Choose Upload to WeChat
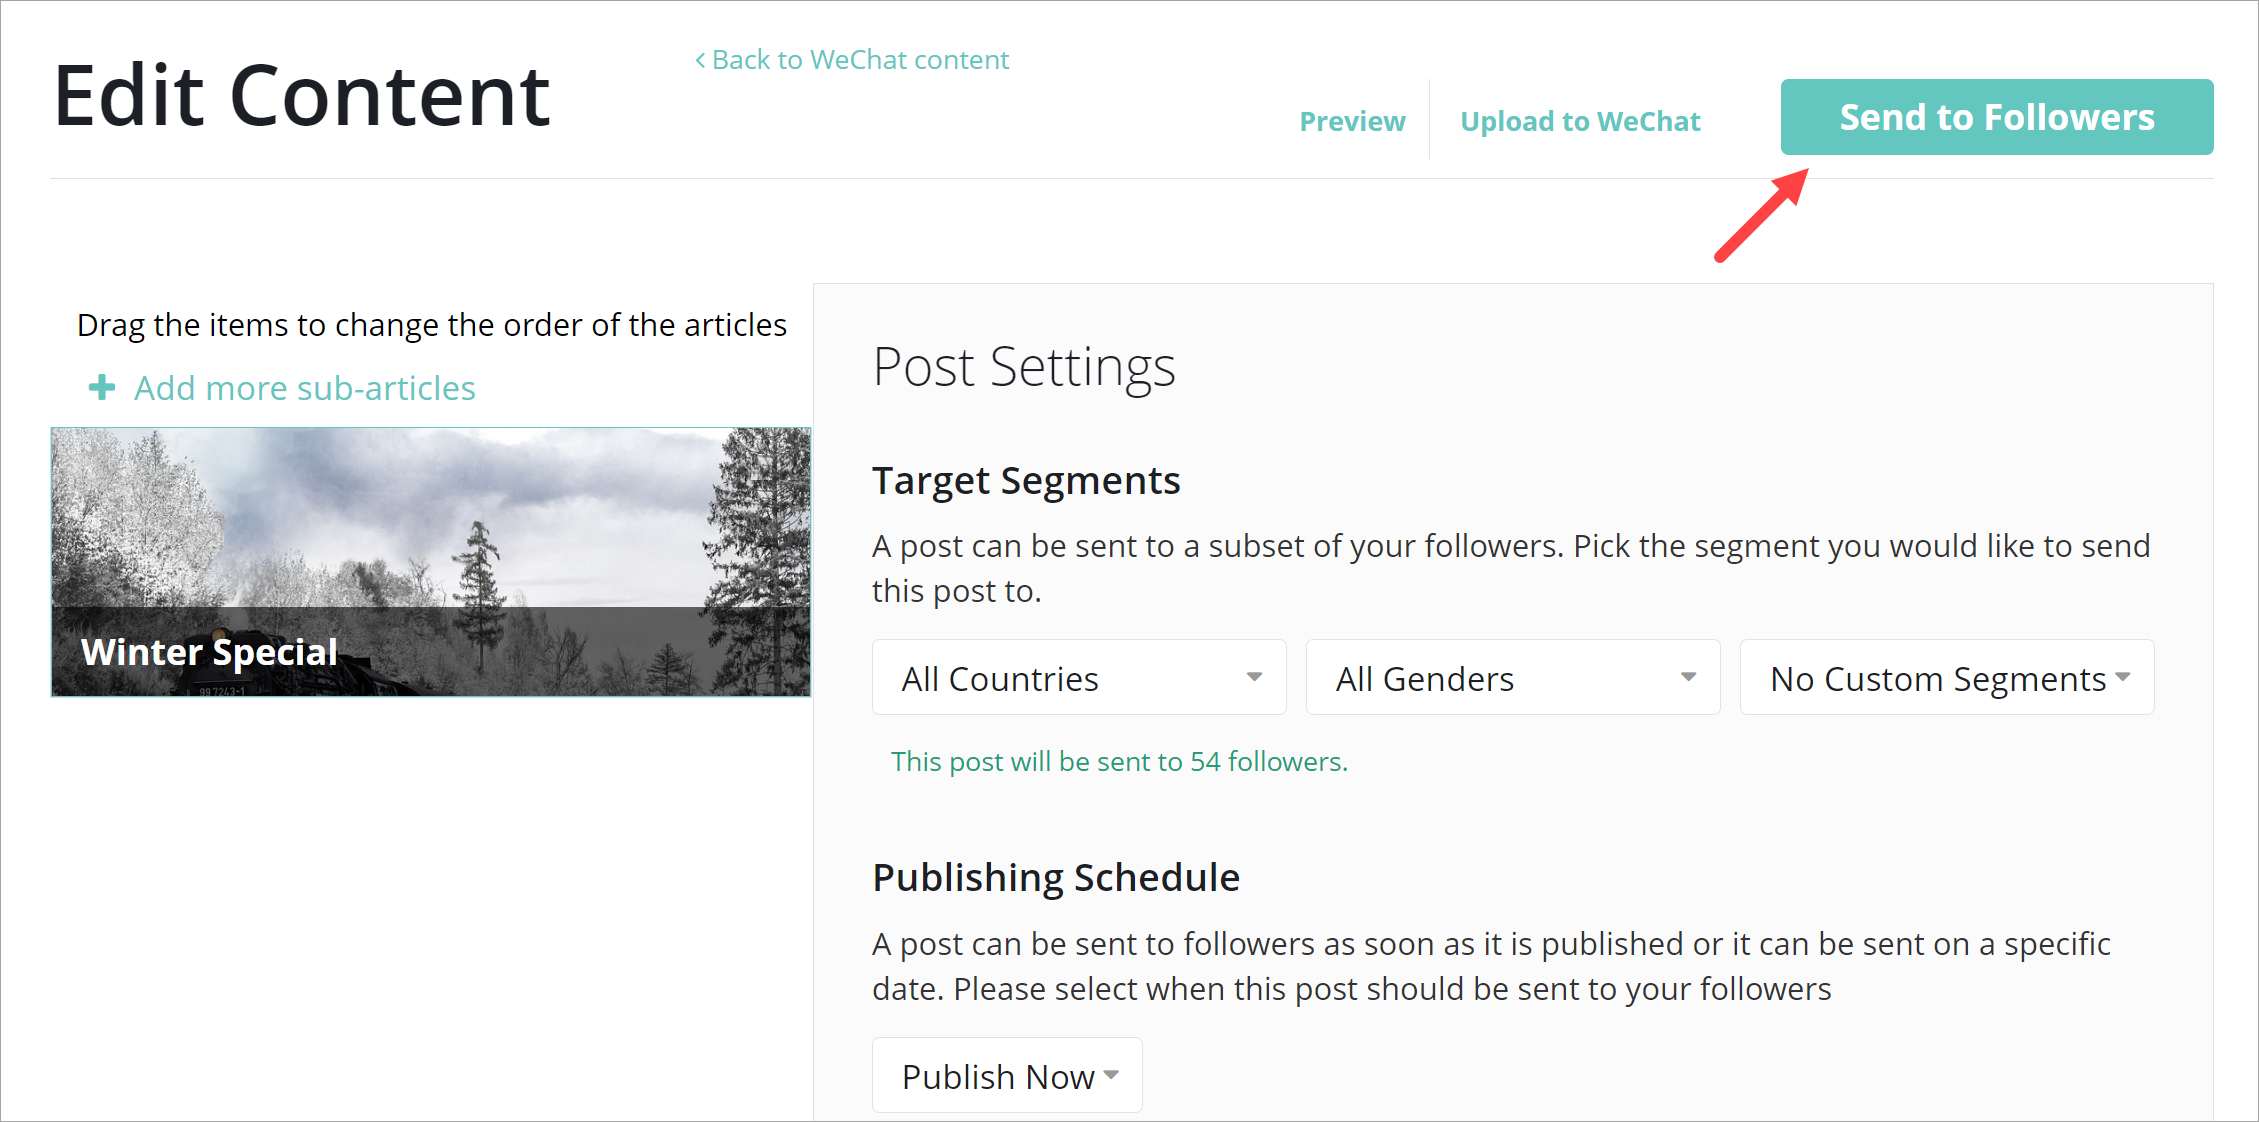Screen dimensions: 2259x1122 tap(1580, 121)
